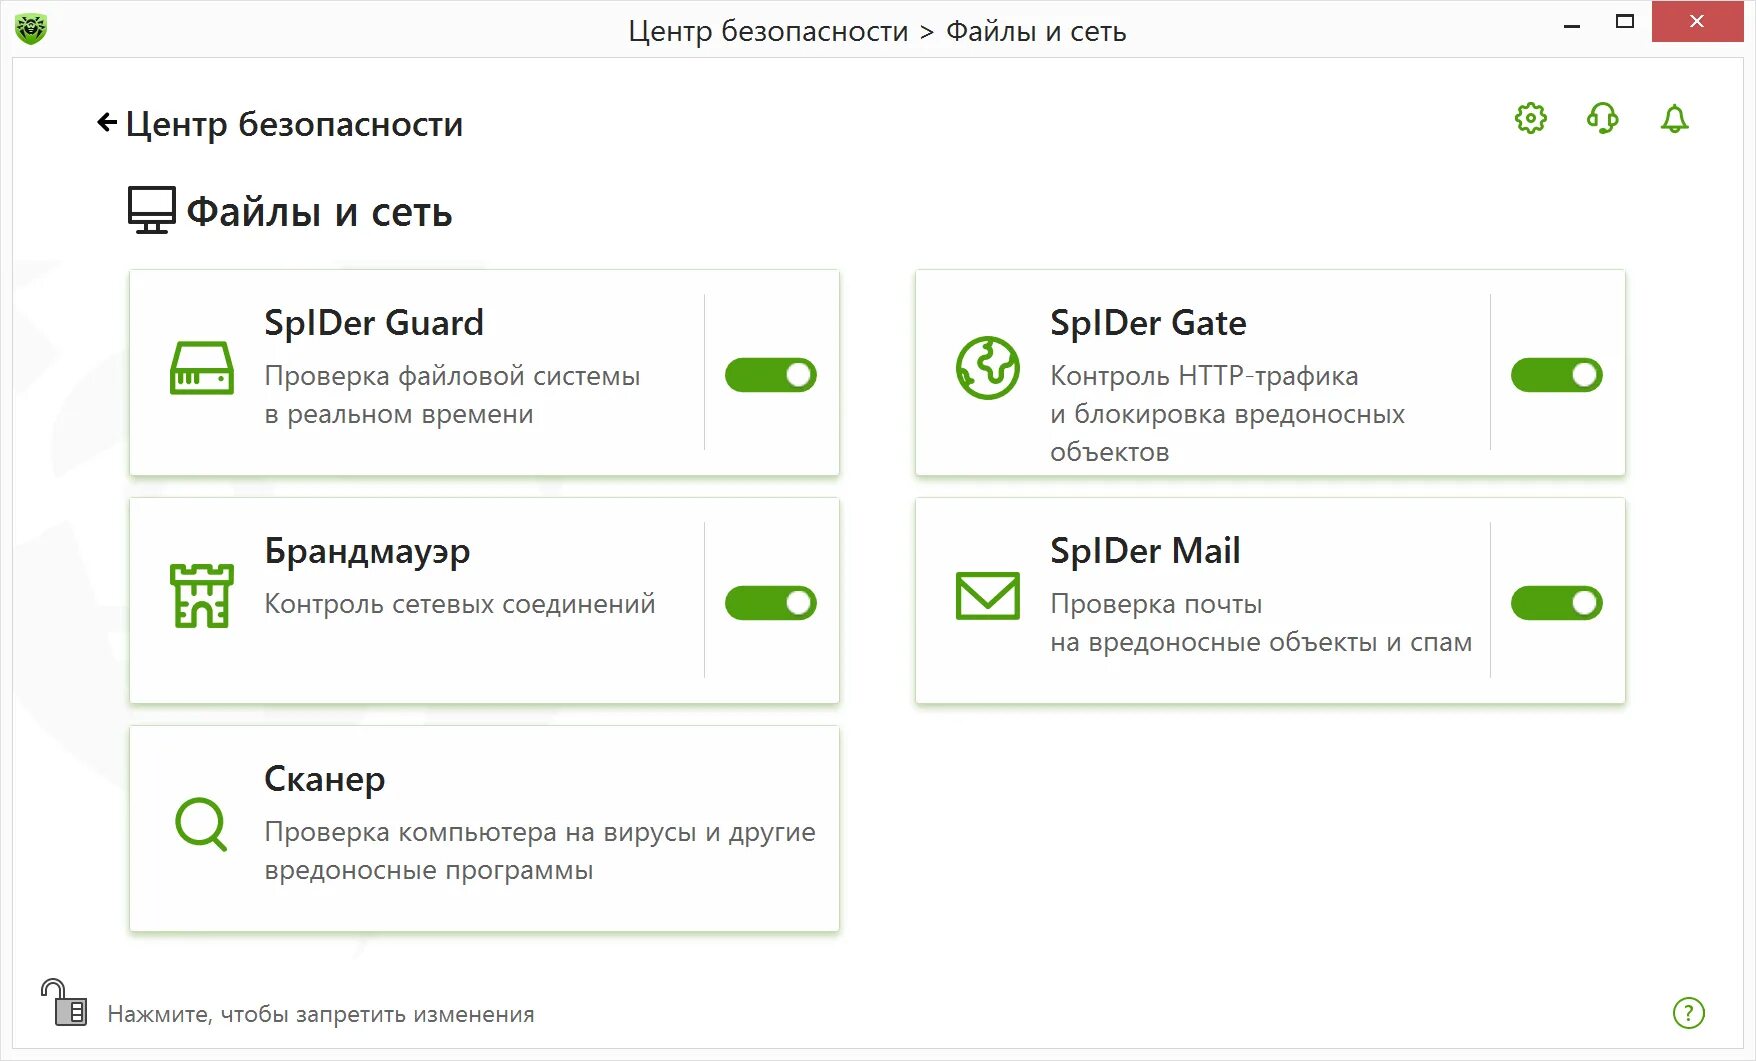Open the SpIDer Guard title

374,323
